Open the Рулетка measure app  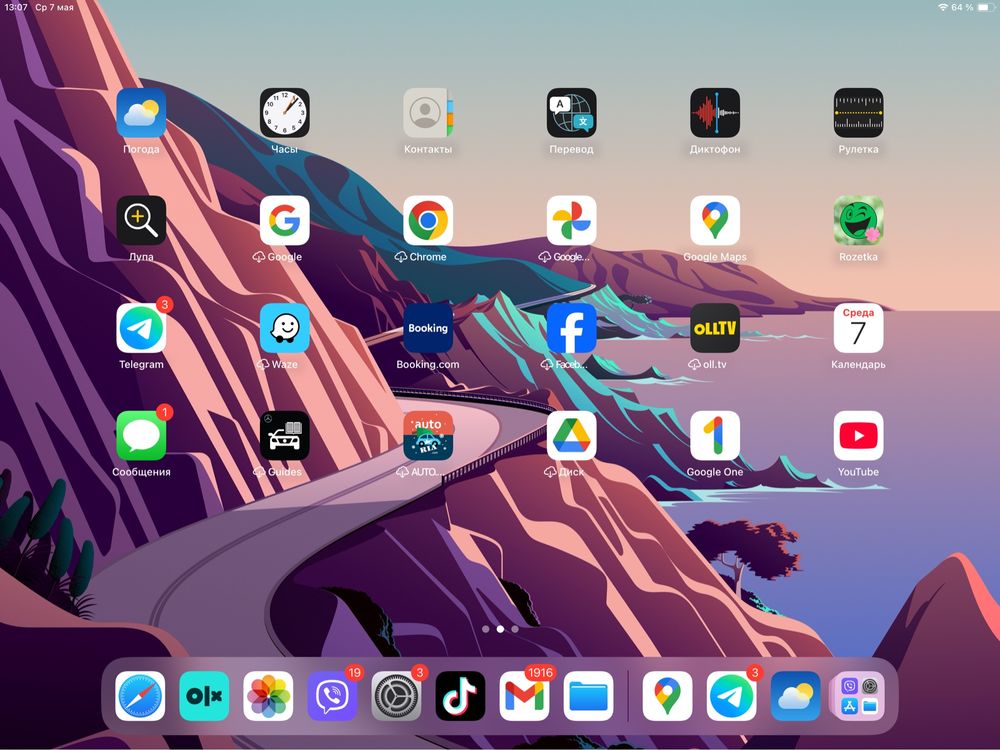click(x=858, y=113)
